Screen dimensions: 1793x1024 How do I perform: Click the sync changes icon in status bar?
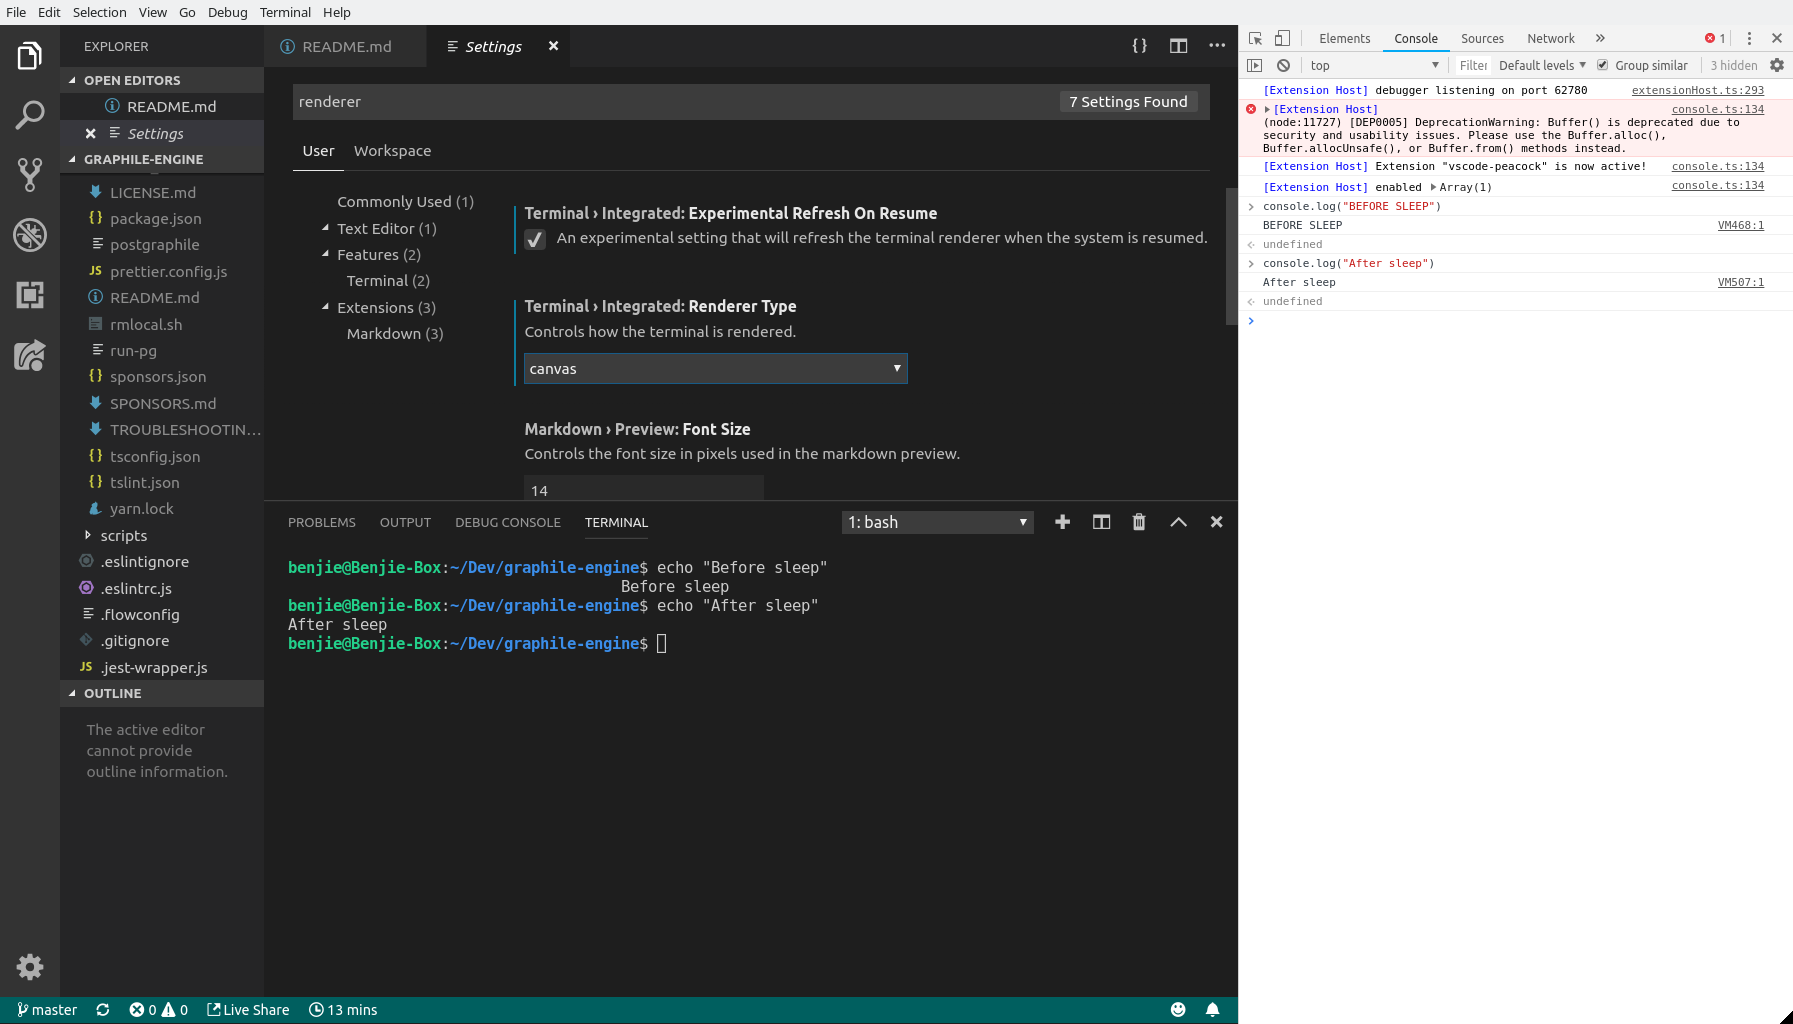tap(103, 1010)
